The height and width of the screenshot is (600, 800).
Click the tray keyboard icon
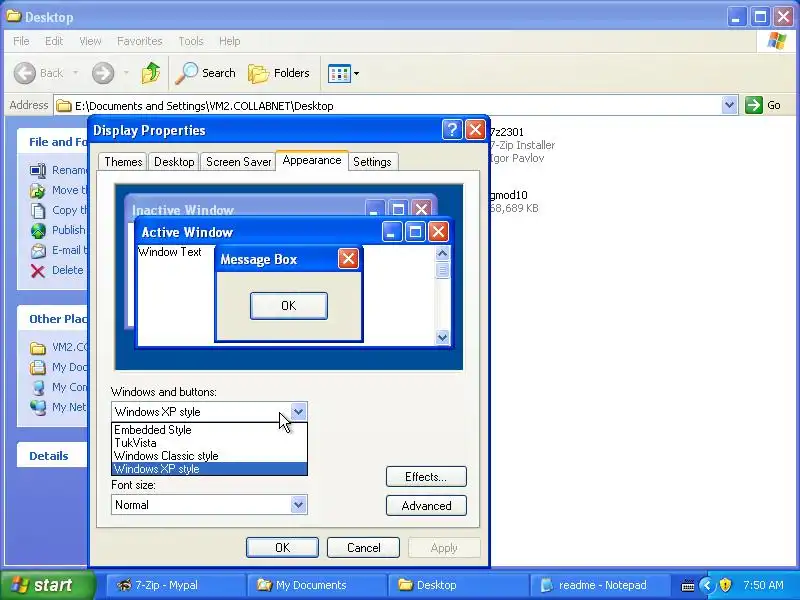[687, 585]
